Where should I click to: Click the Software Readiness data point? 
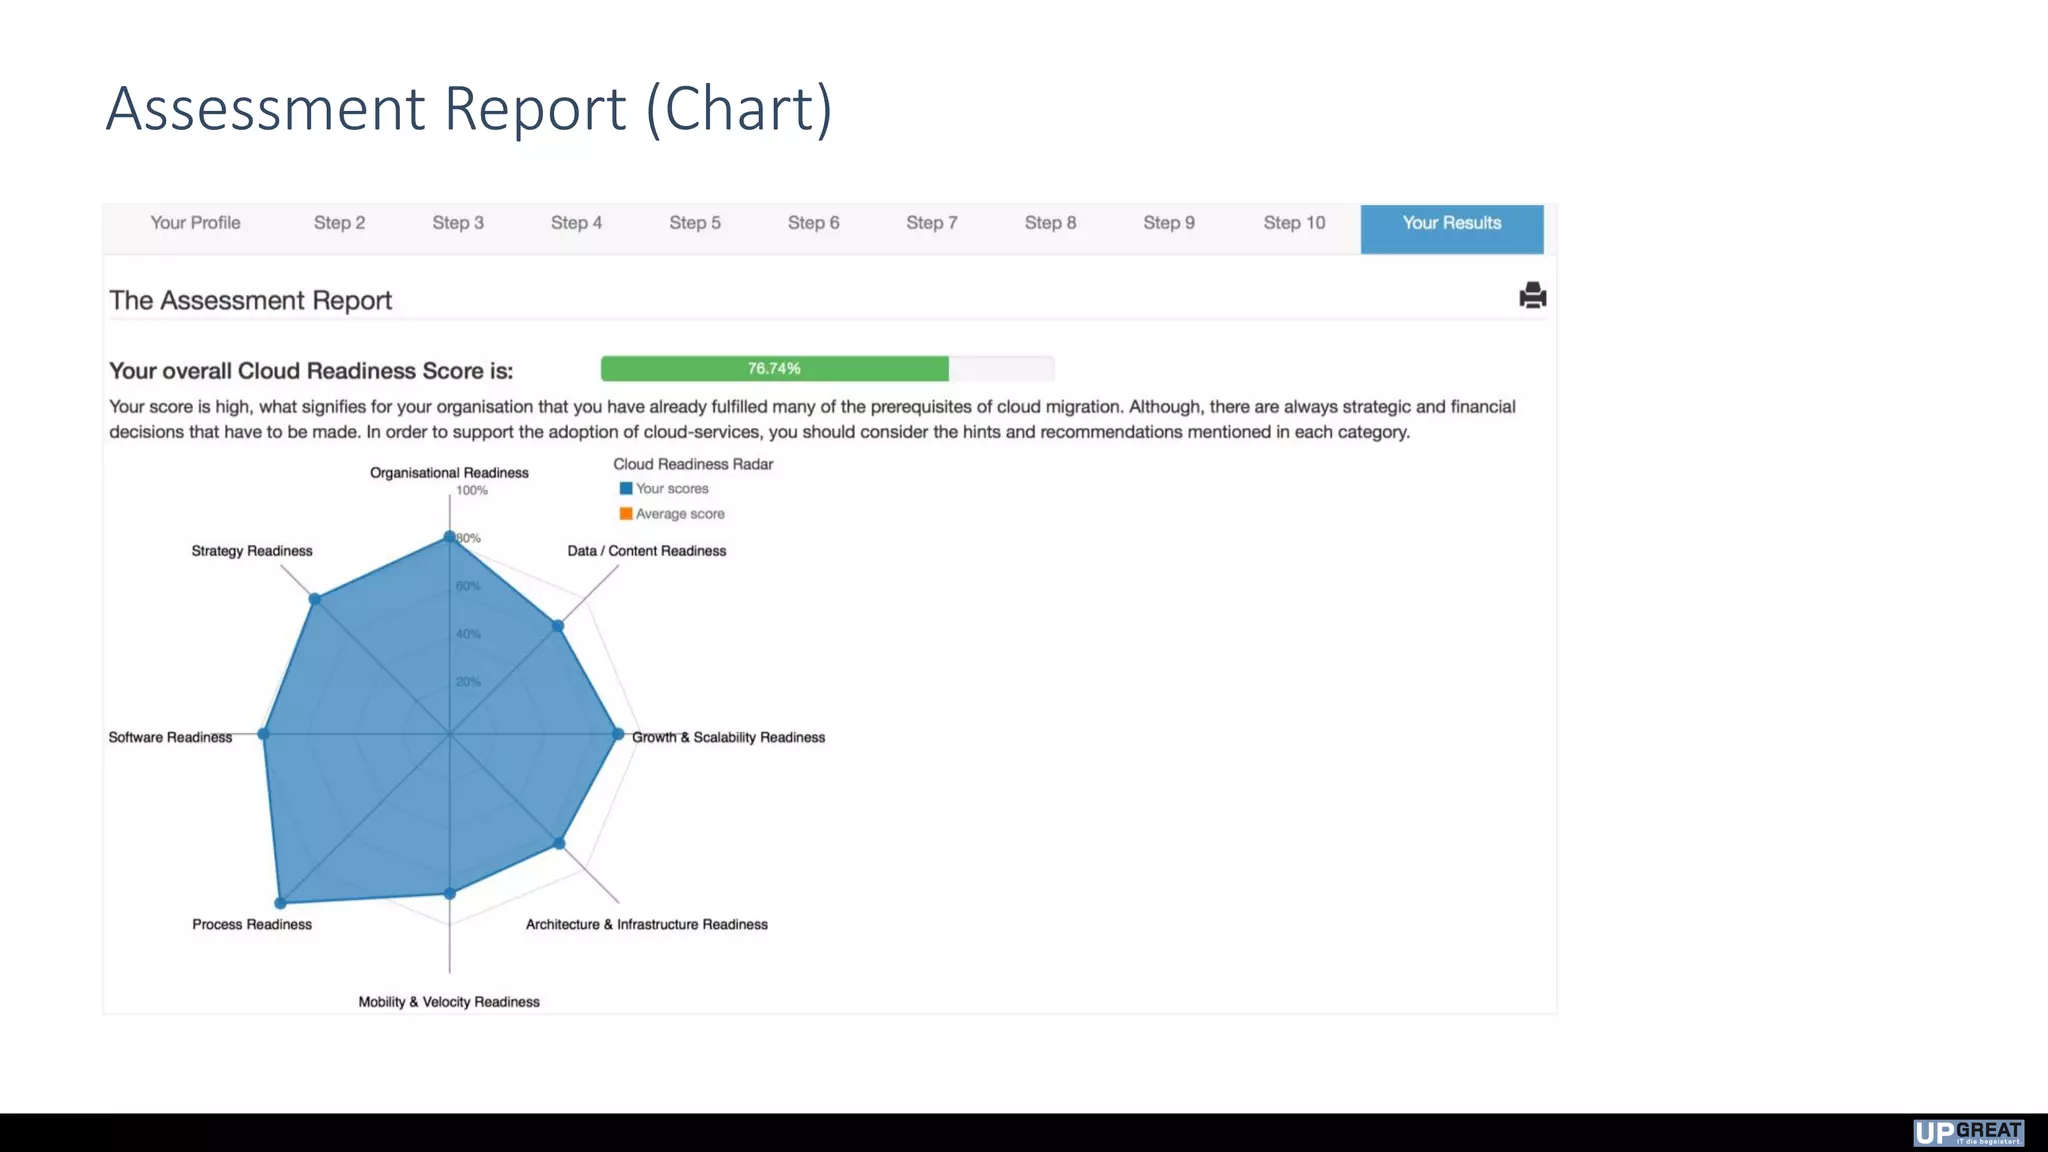tap(263, 734)
